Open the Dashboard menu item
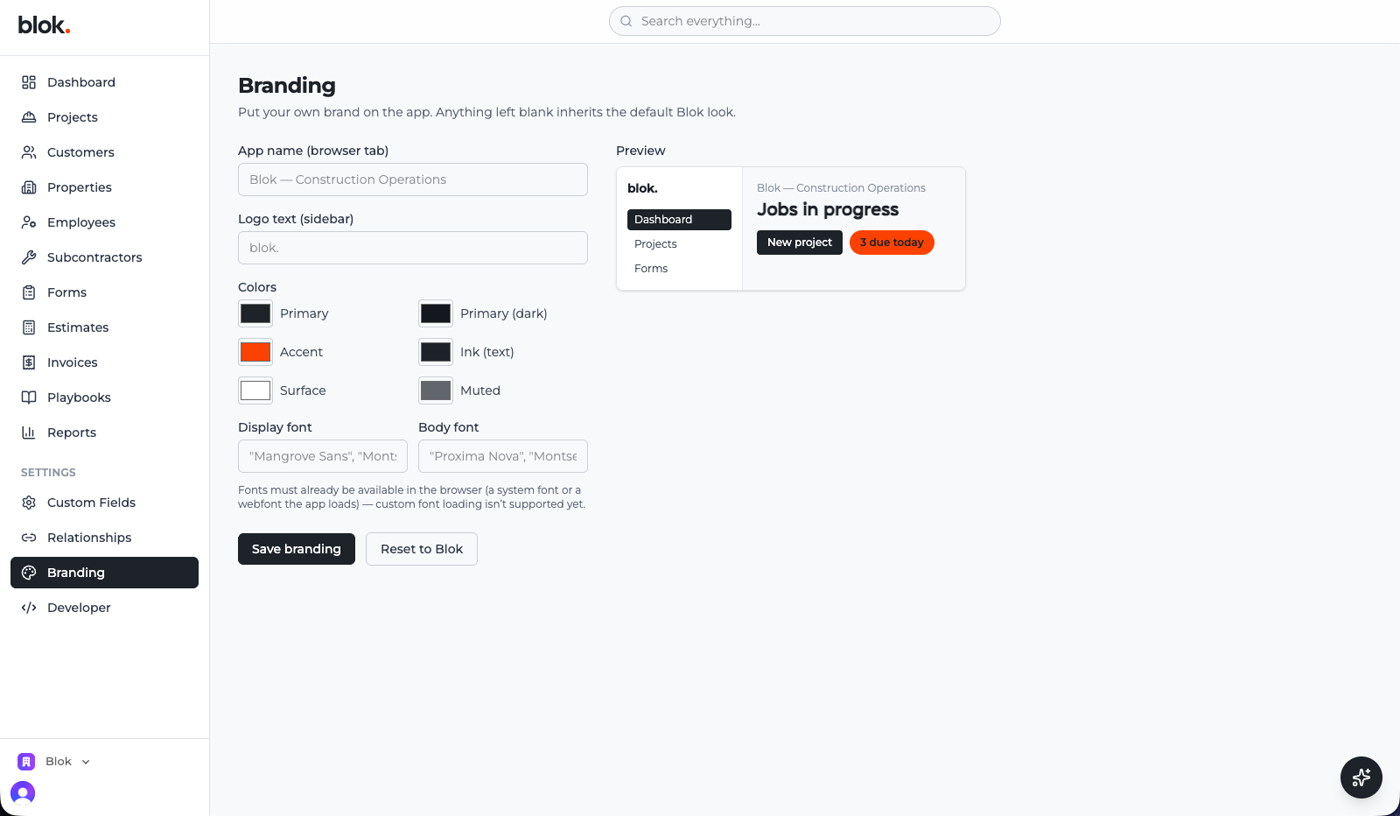Image resolution: width=1400 pixels, height=816 pixels. click(x=104, y=82)
